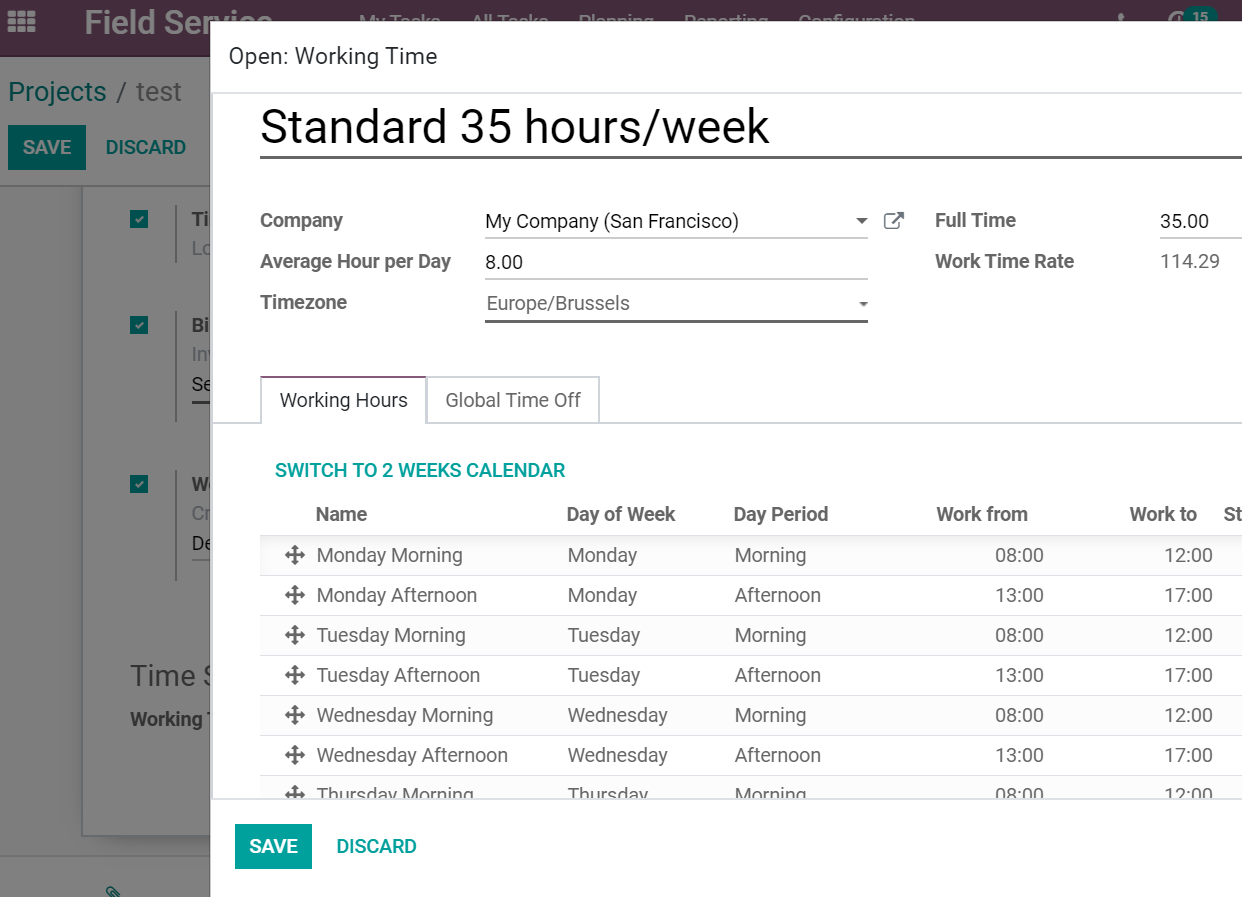Open external link for Company field
The width and height of the screenshot is (1242, 897).
(894, 221)
